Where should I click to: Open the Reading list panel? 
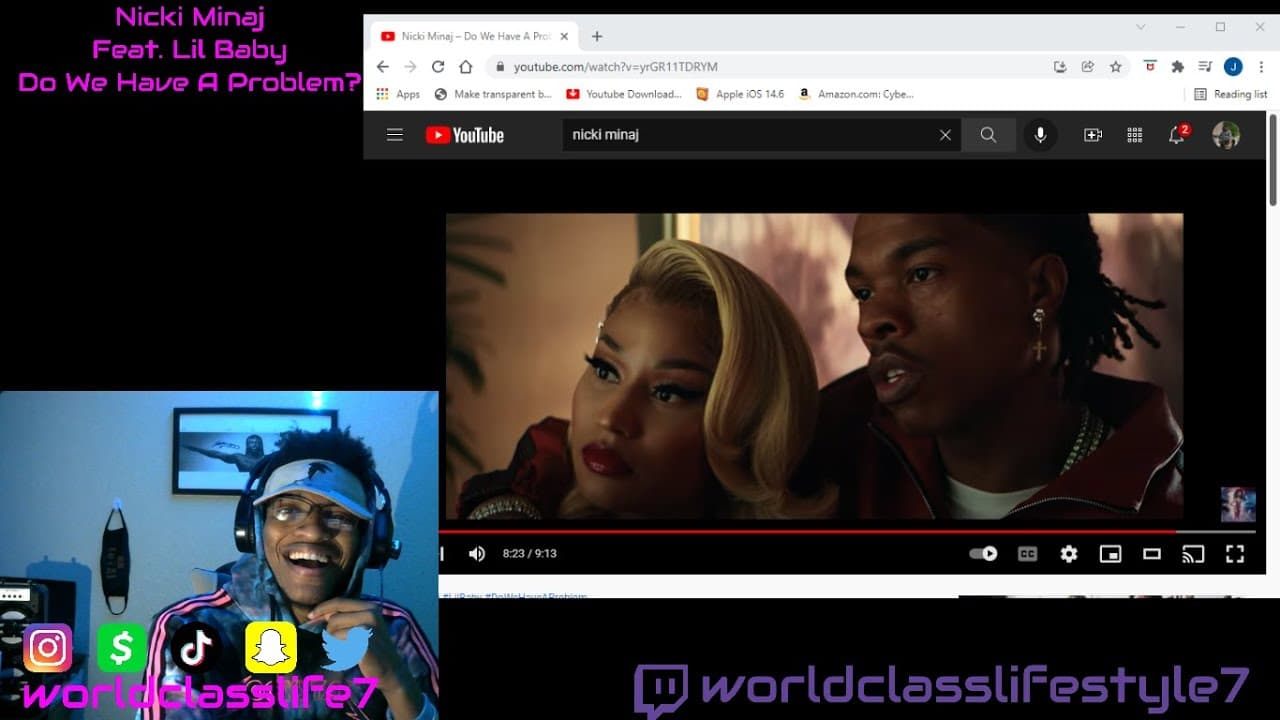point(1231,94)
